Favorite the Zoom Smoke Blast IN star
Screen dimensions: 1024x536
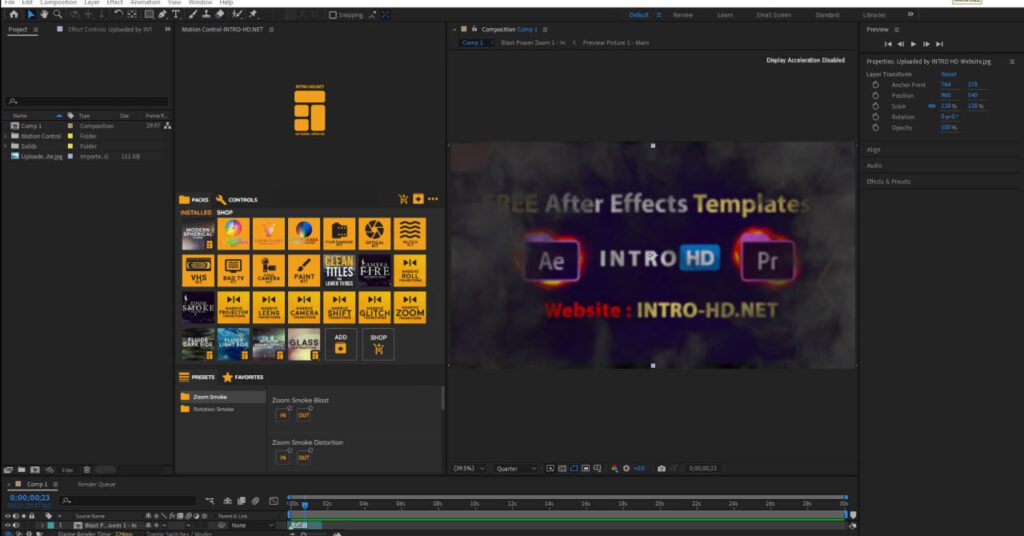pos(289,408)
